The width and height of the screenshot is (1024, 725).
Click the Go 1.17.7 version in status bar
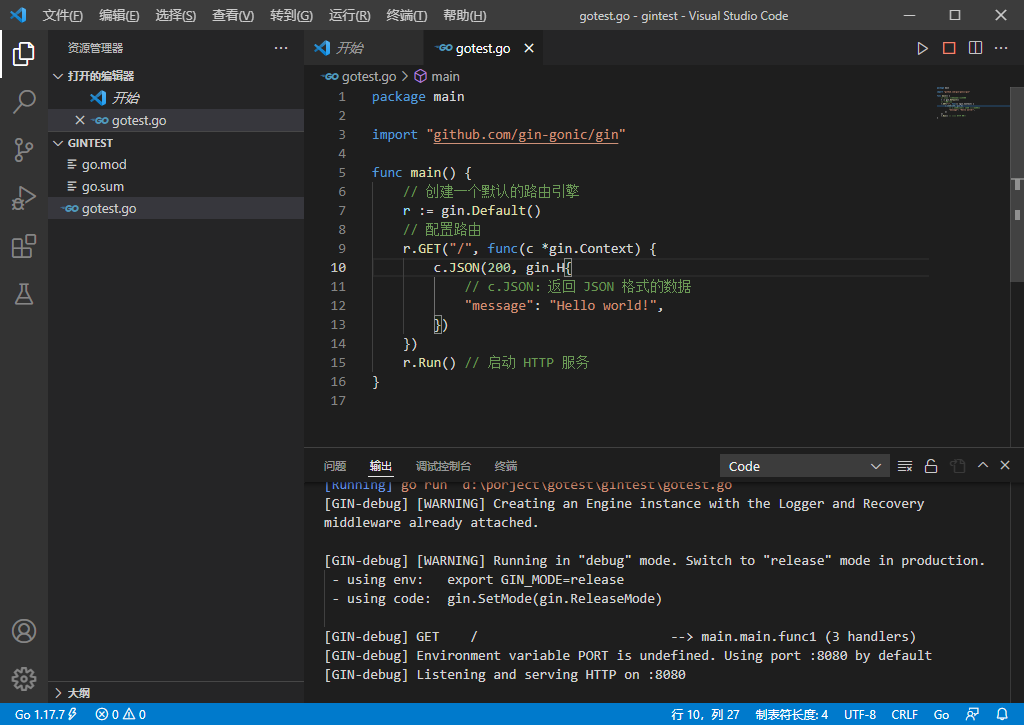(46, 715)
